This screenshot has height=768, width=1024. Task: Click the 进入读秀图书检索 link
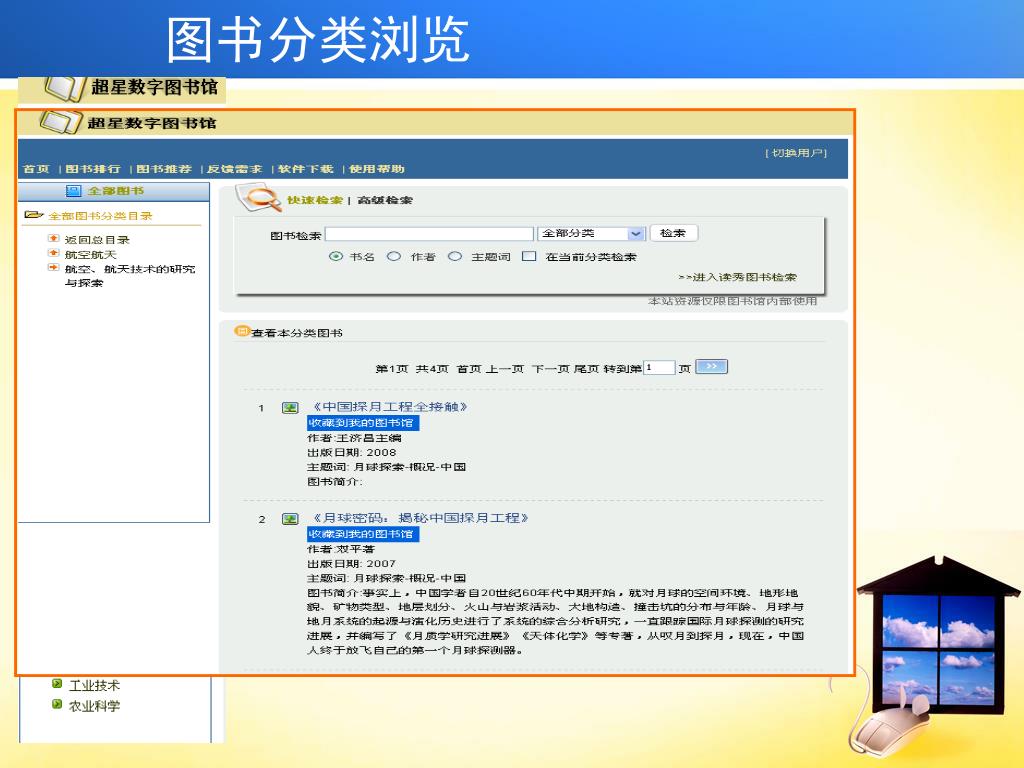point(738,277)
